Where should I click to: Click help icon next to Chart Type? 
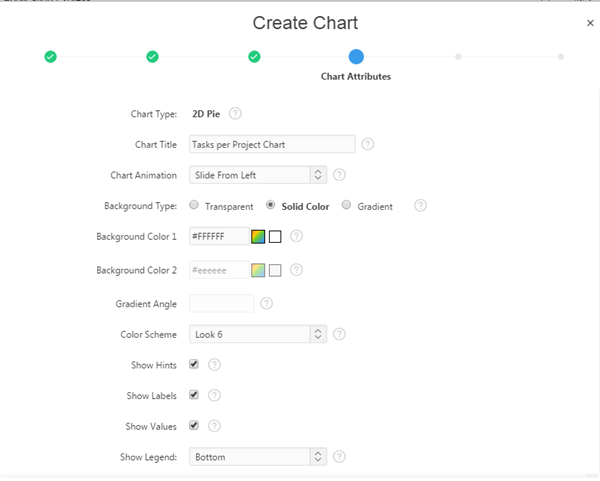pos(235,114)
